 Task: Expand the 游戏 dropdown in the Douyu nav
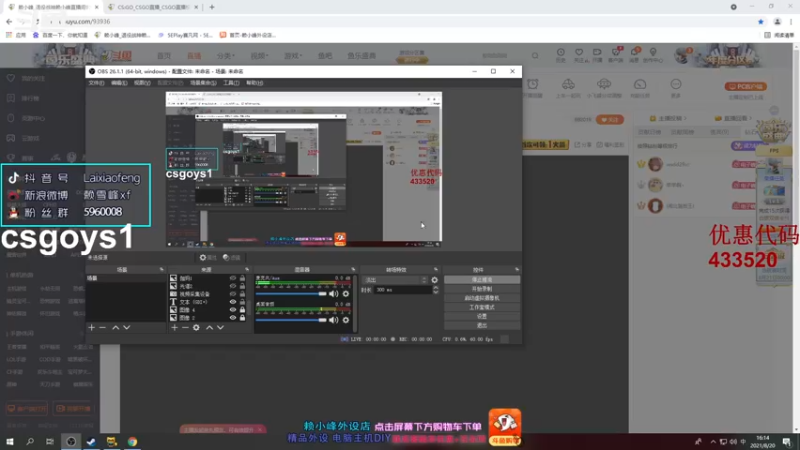point(293,56)
